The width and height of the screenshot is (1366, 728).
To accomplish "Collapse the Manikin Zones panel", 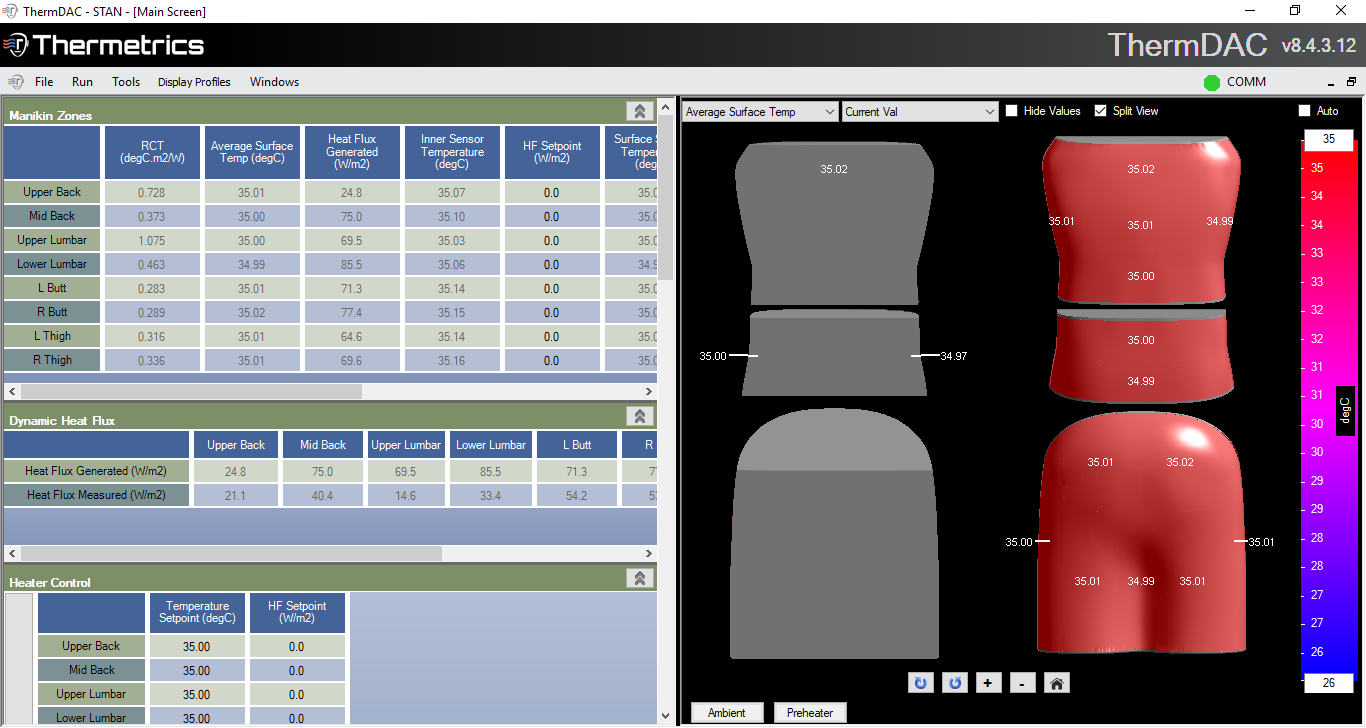I will pos(640,111).
